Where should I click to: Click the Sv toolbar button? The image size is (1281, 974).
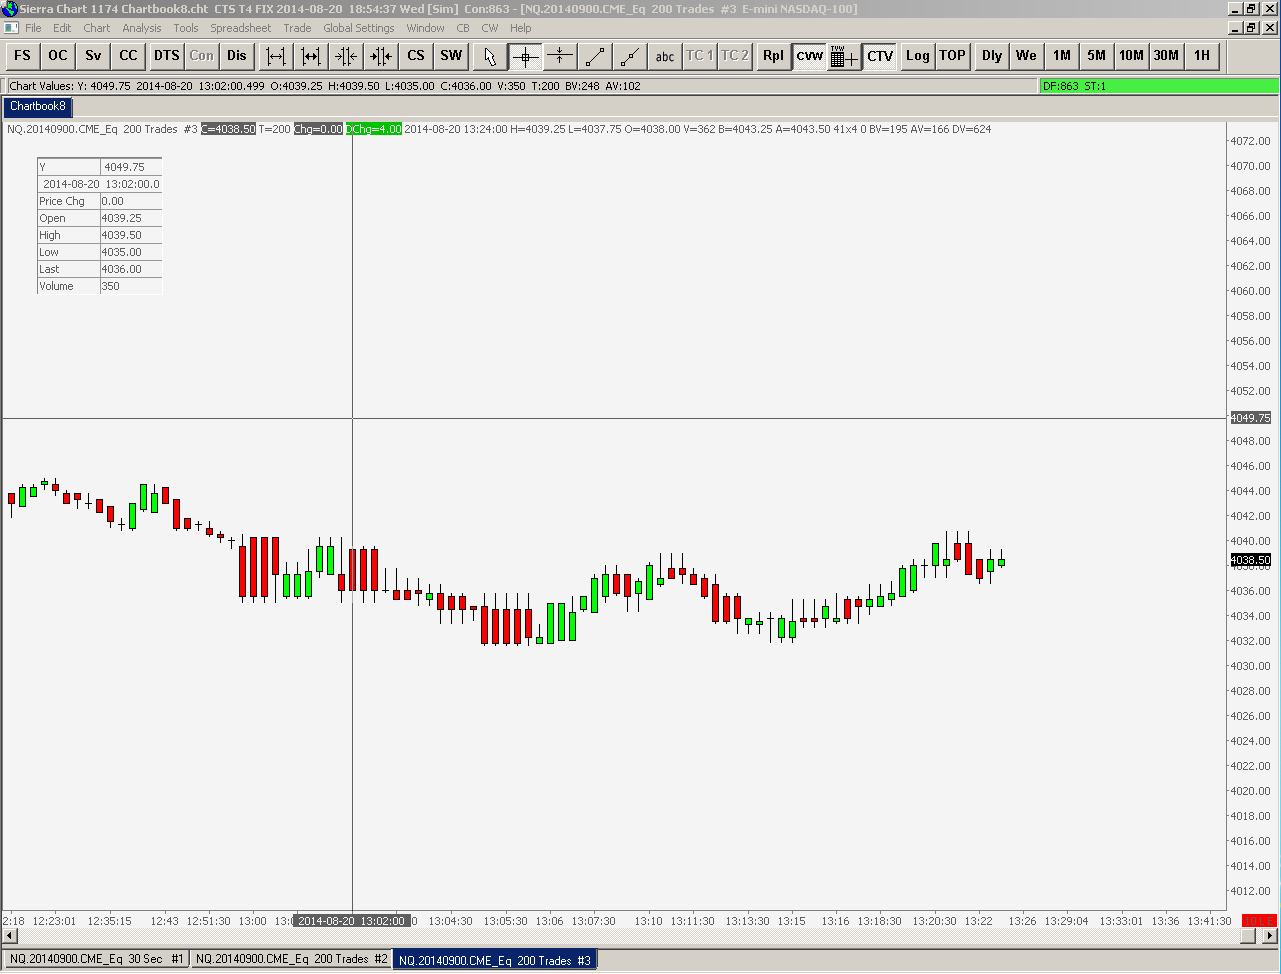tap(93, 56)
